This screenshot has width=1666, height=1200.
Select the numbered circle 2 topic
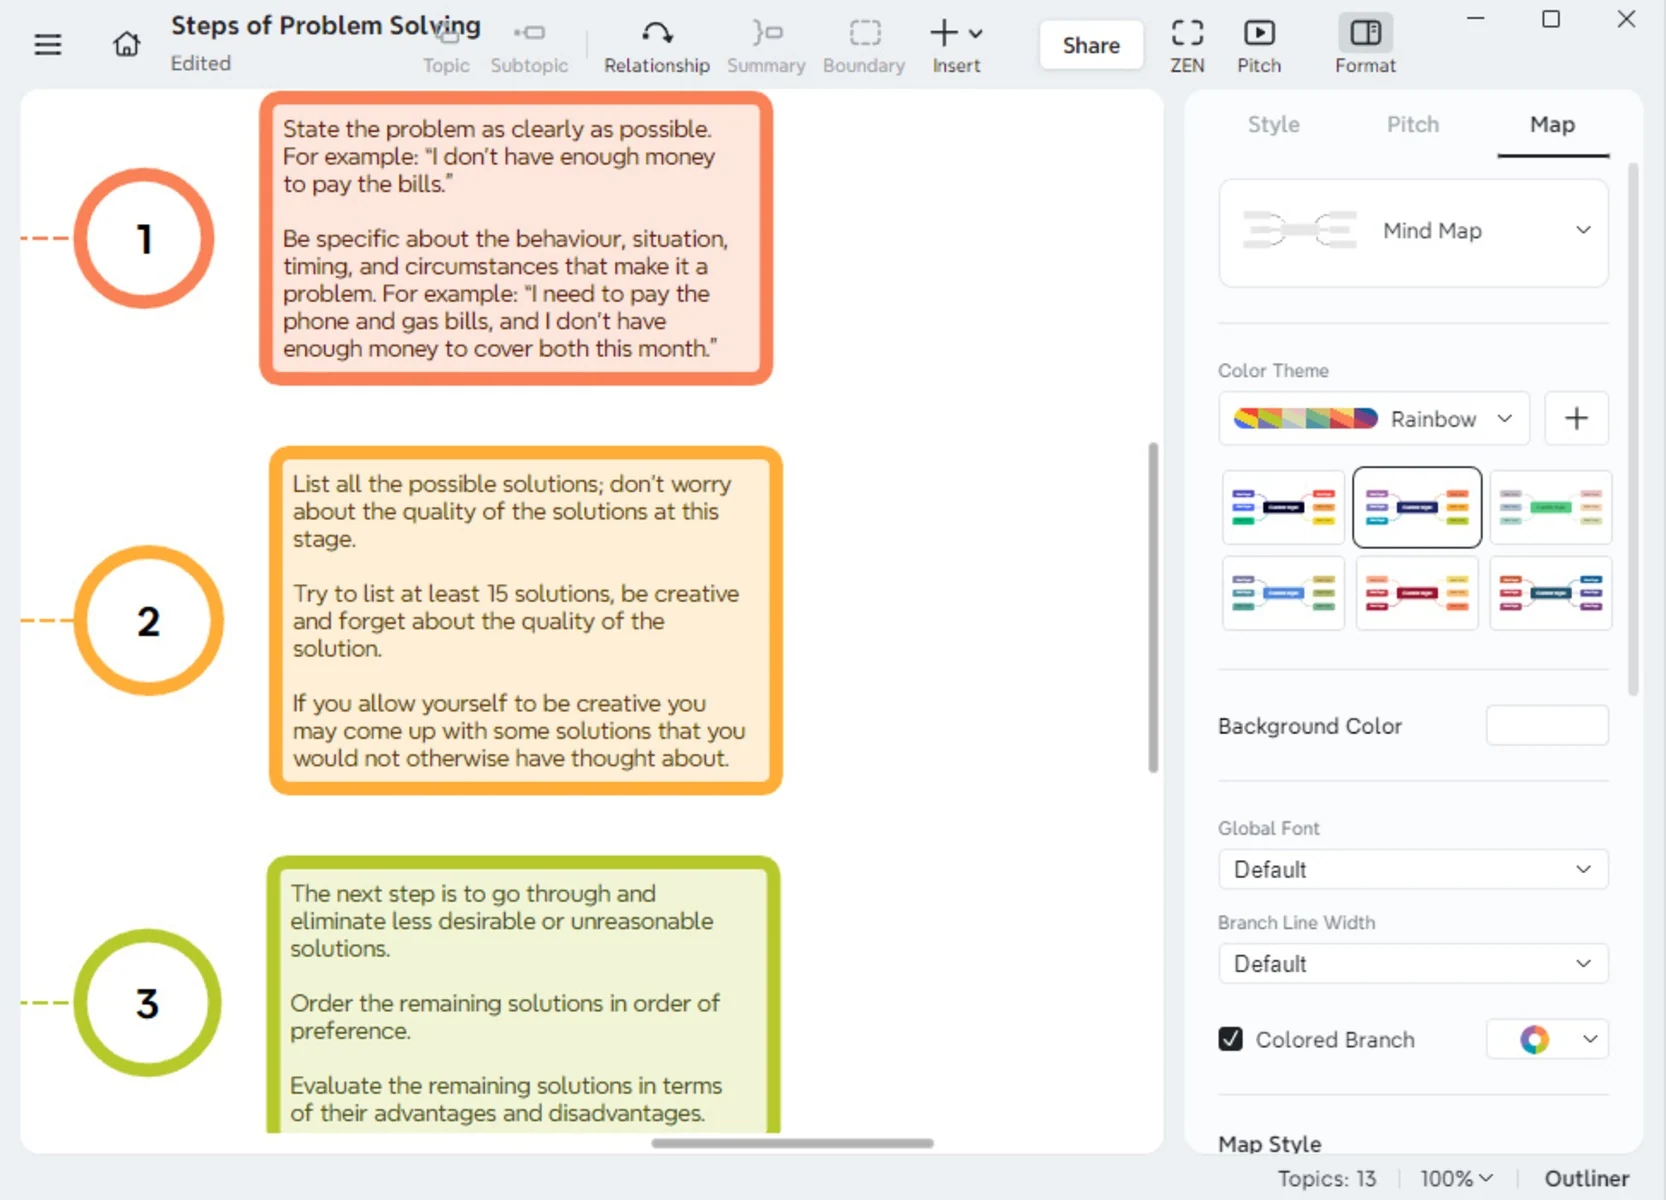148,621
